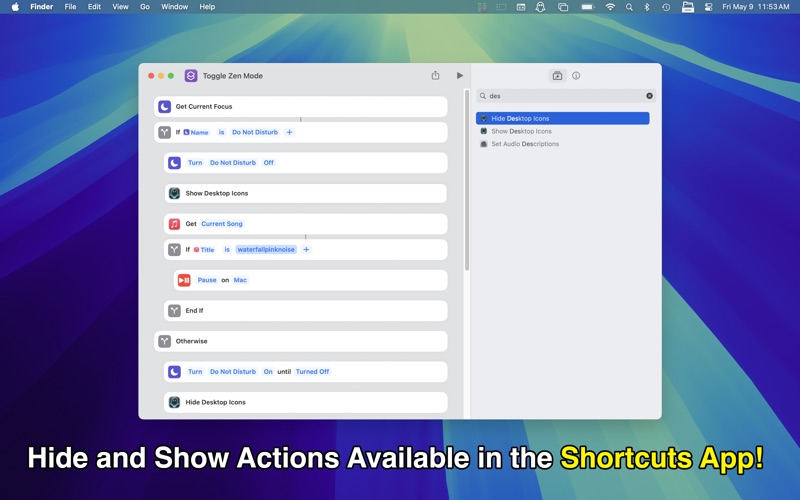The image size is (800, 500).
Task: Select Hide Desktop Icons in search results
Action: coord(563,118)
